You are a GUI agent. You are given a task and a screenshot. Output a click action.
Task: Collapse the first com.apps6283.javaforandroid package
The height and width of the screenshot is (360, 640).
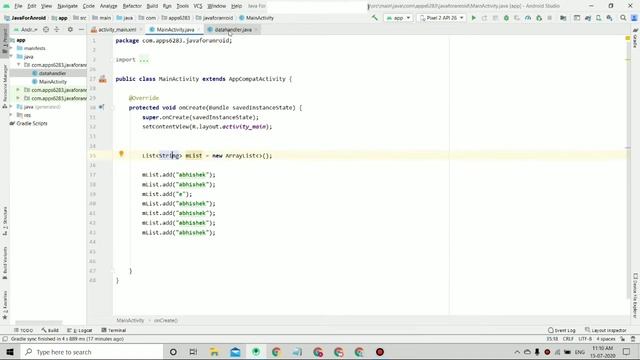pyautogui.click(x=19, y=65)
